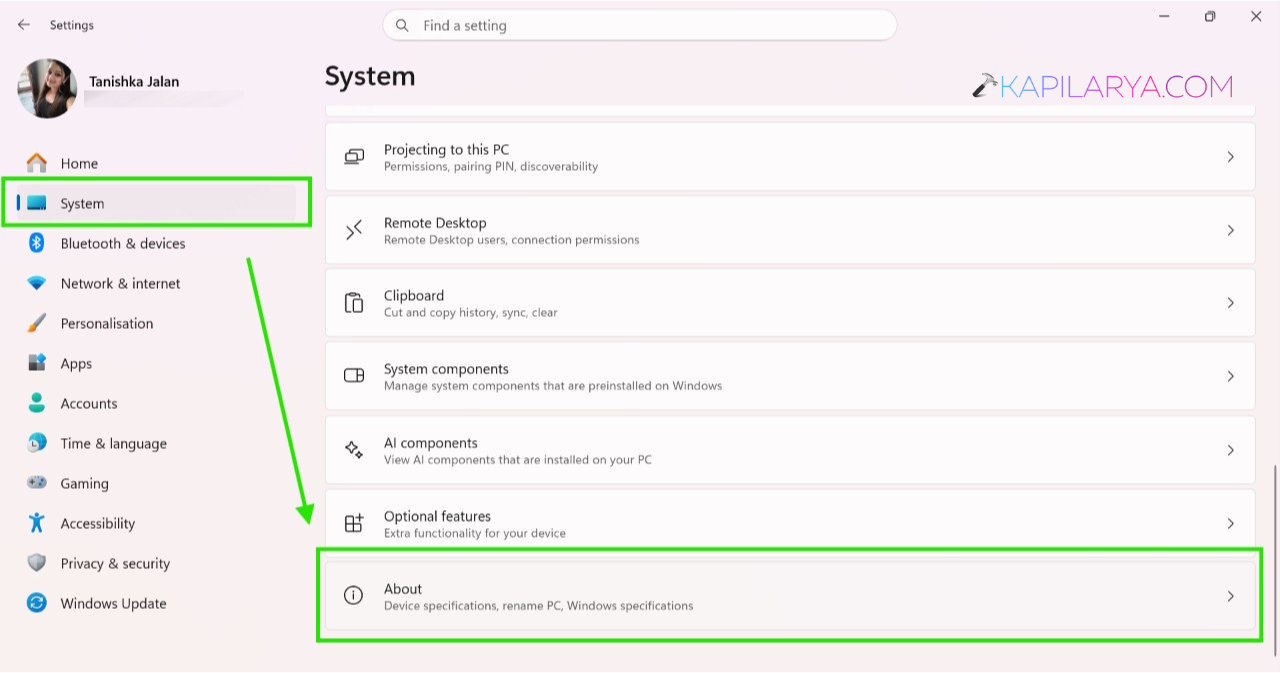Open Projecting to this PC page

tap(790, 157)
